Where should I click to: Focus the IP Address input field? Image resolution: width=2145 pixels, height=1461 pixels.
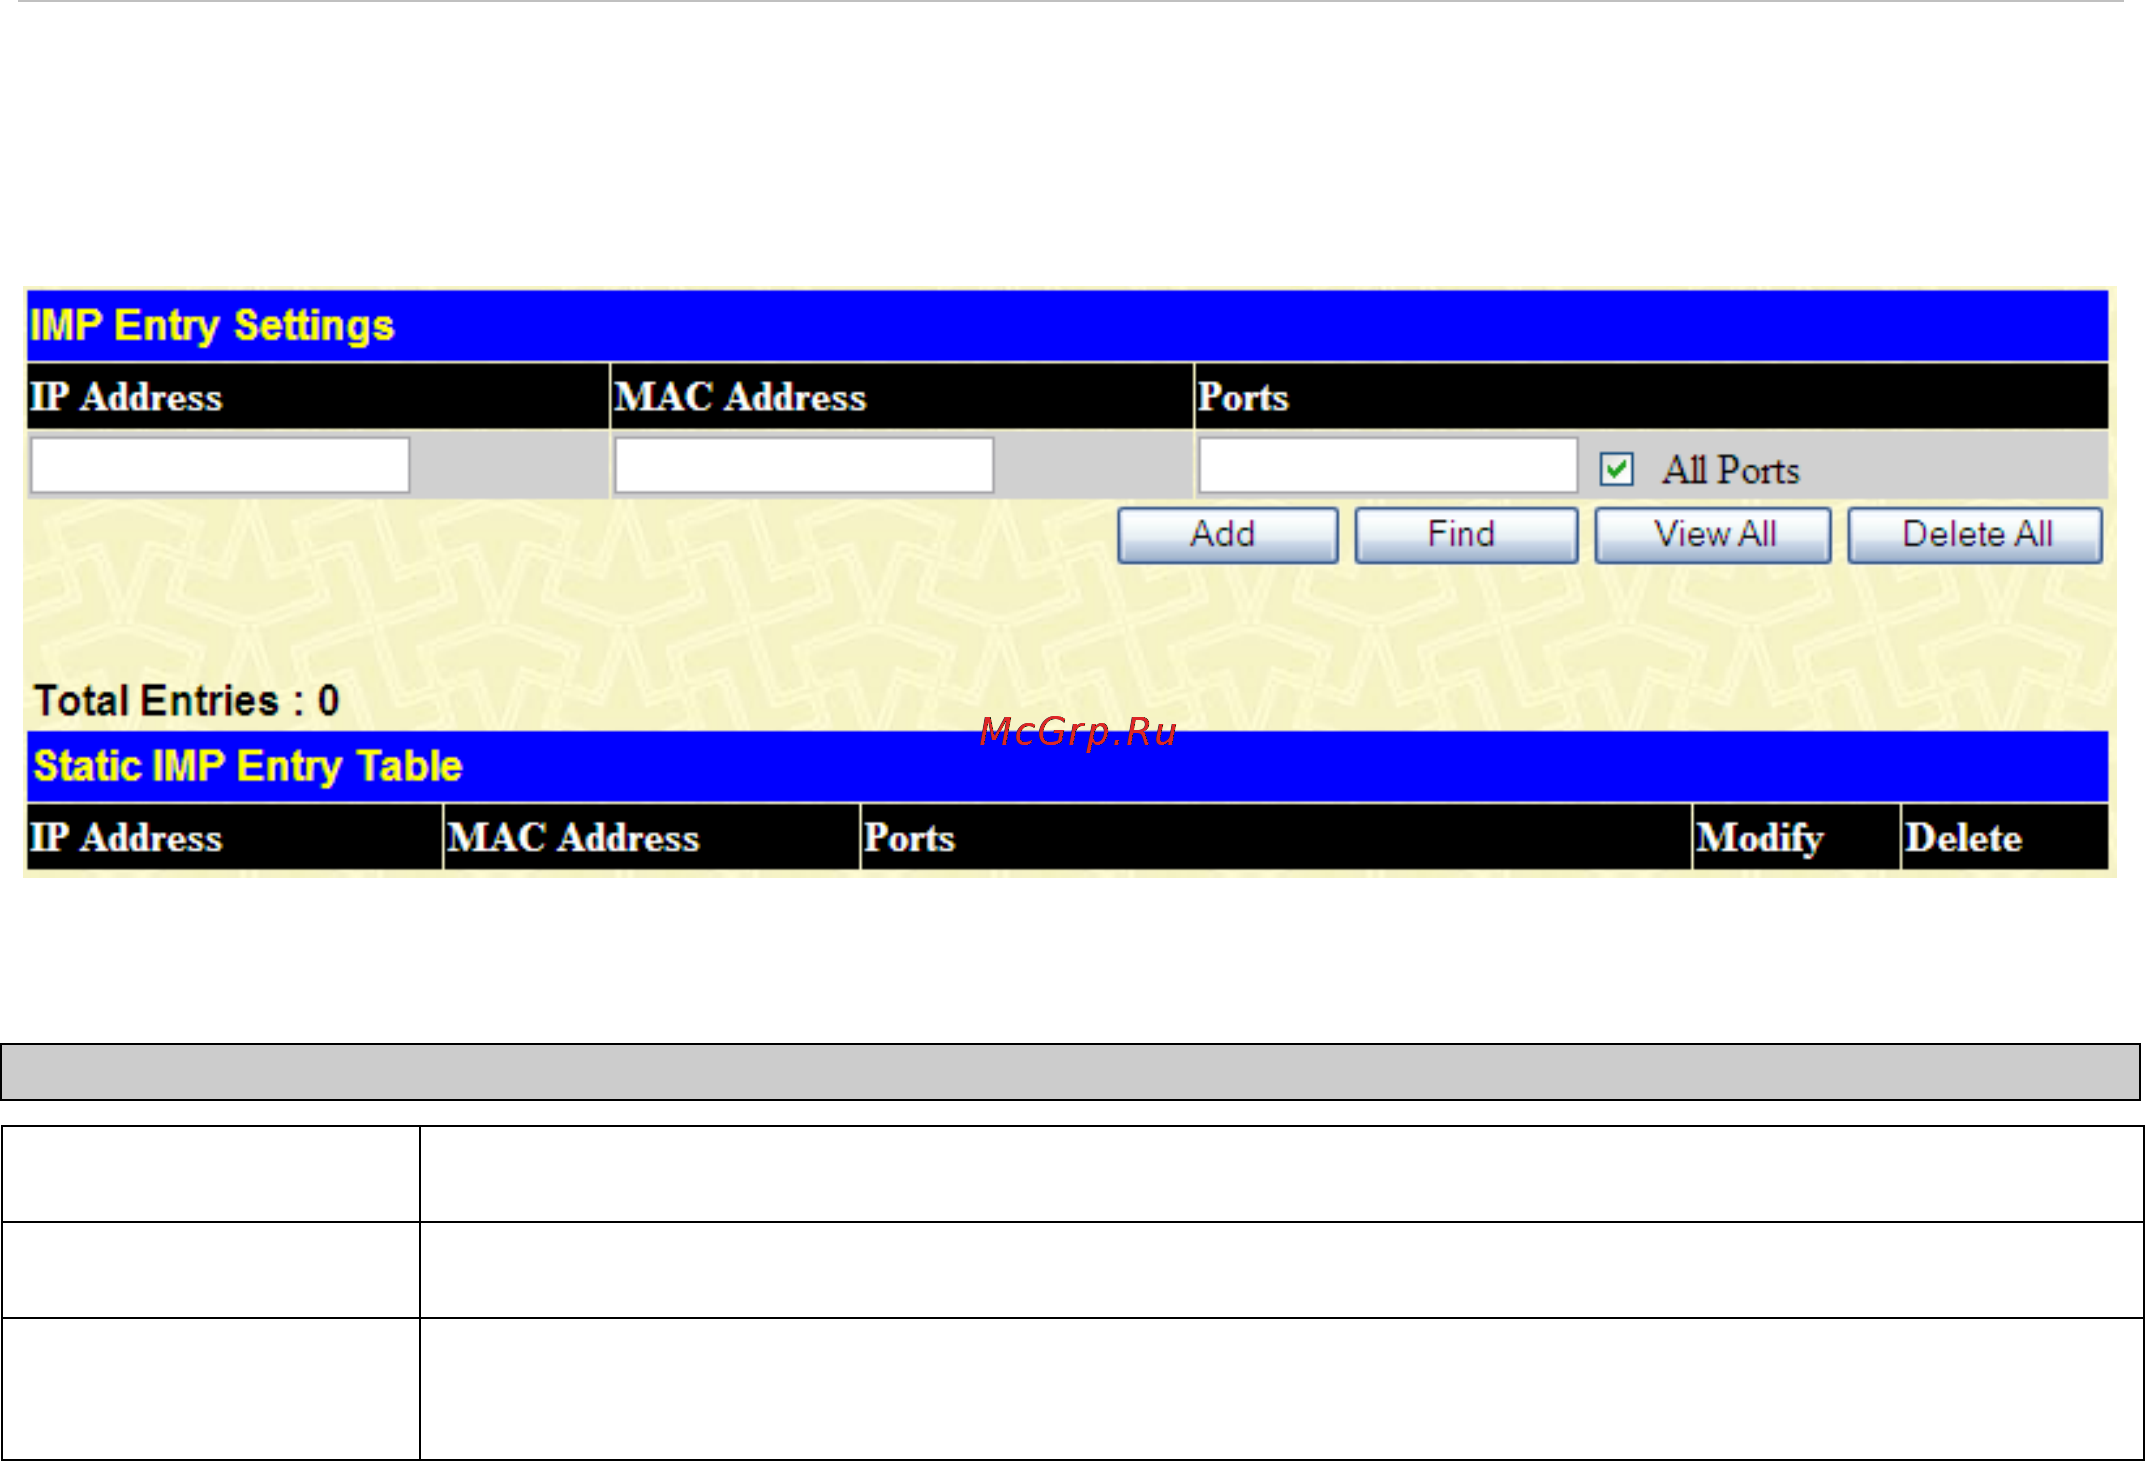(x=220, y=465)
